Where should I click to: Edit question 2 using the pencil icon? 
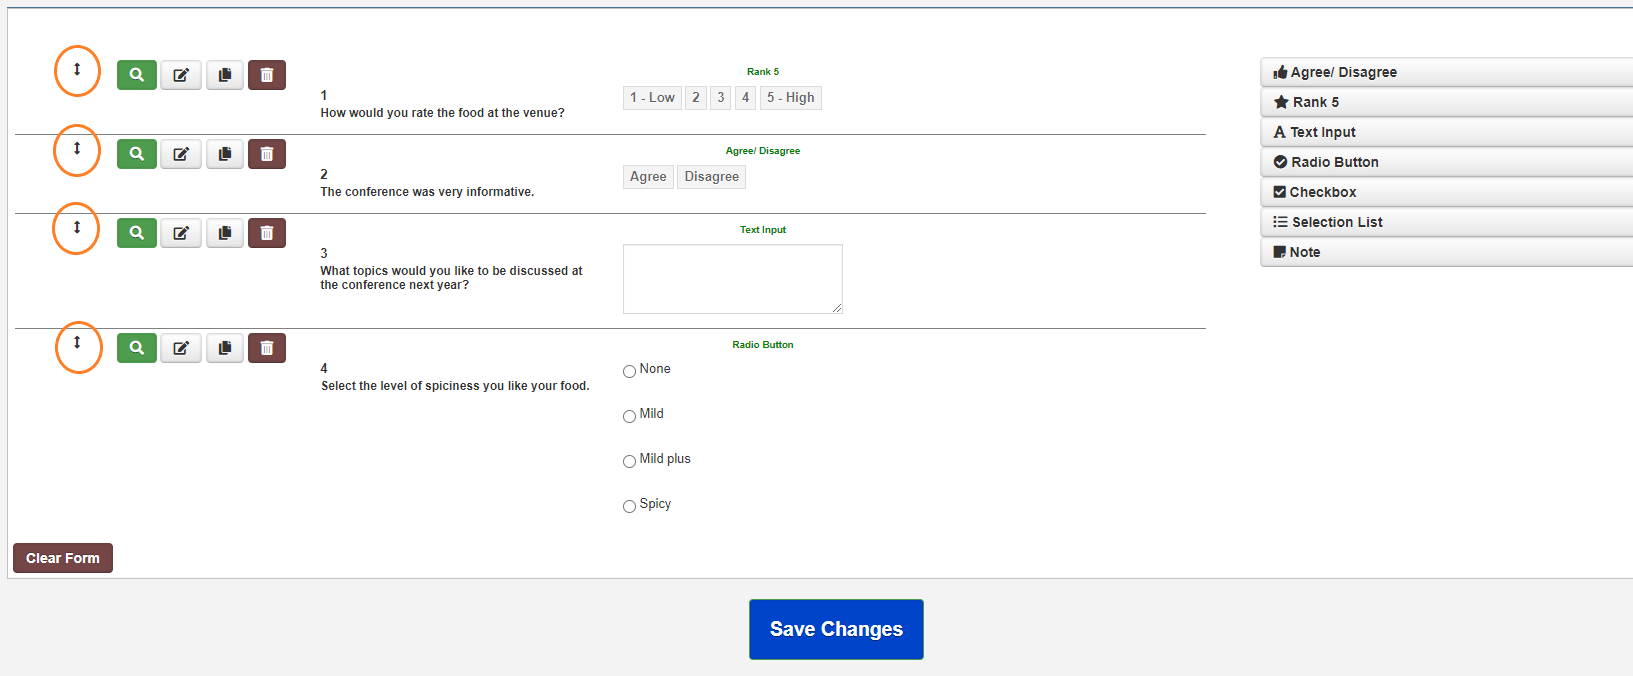click(x=181, y=154)
